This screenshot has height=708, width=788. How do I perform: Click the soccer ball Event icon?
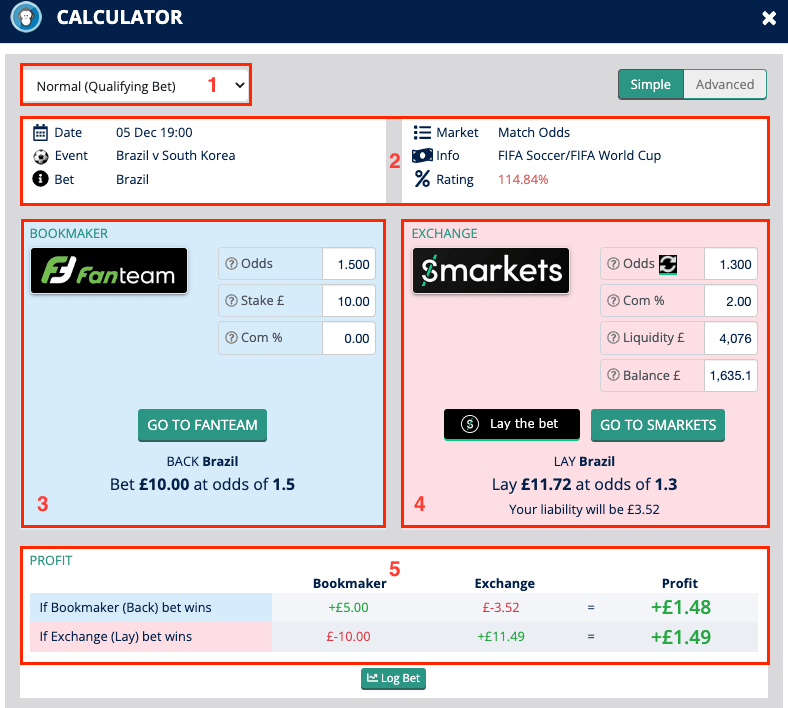40,156
